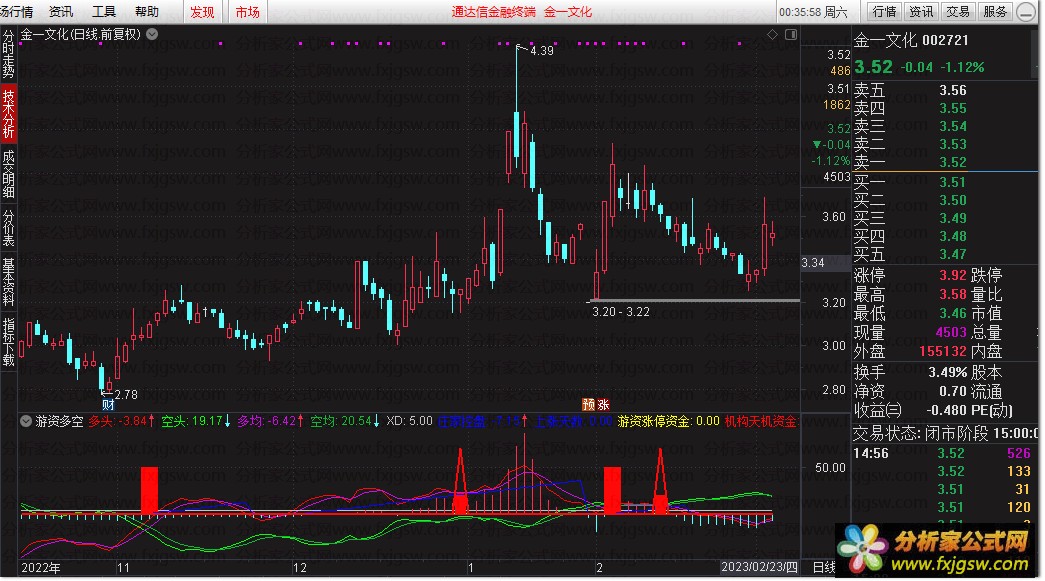1045x581 pixels.
Task: Open the 资讯 menu in the top bar
Action: 61,11
